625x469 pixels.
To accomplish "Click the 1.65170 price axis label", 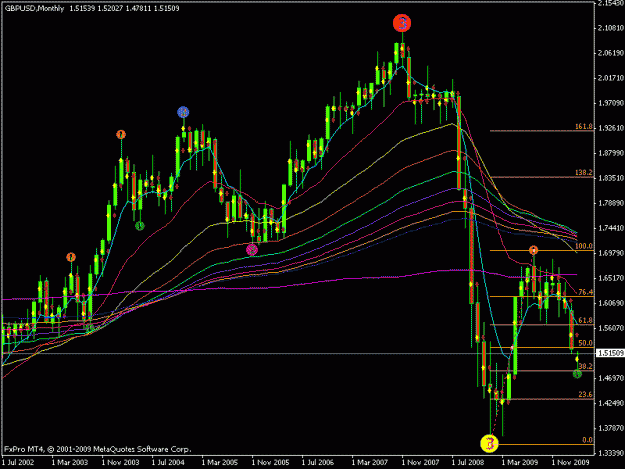I will (611, 278).
